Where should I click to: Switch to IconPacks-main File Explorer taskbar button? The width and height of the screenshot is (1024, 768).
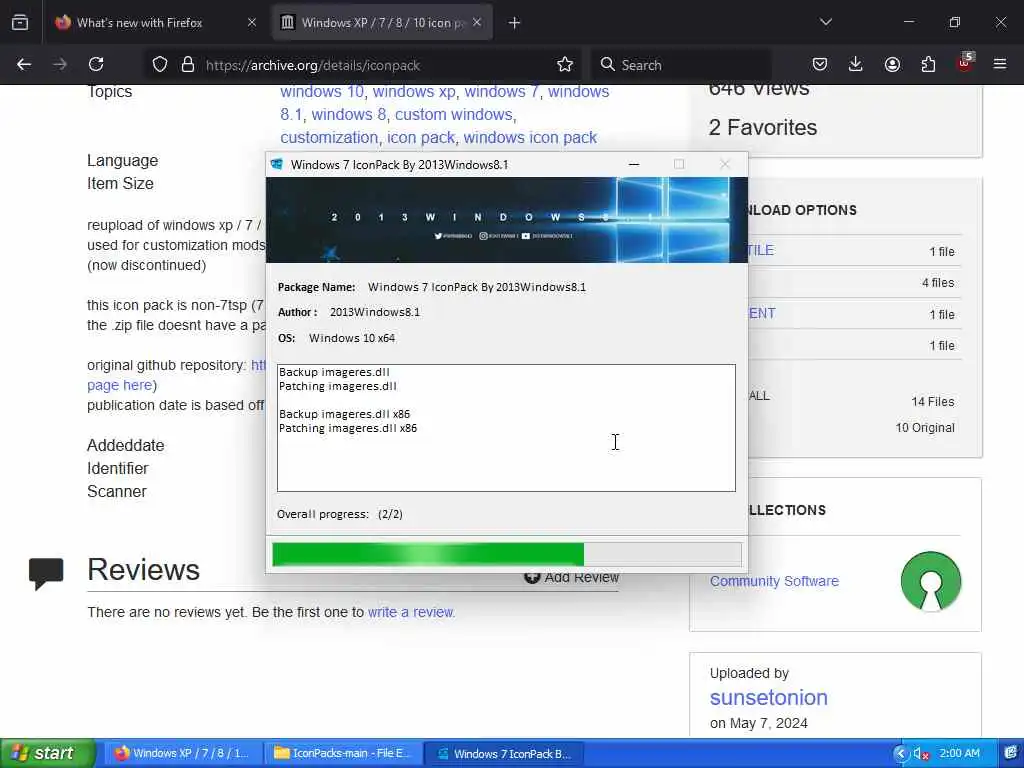(342, 754)
